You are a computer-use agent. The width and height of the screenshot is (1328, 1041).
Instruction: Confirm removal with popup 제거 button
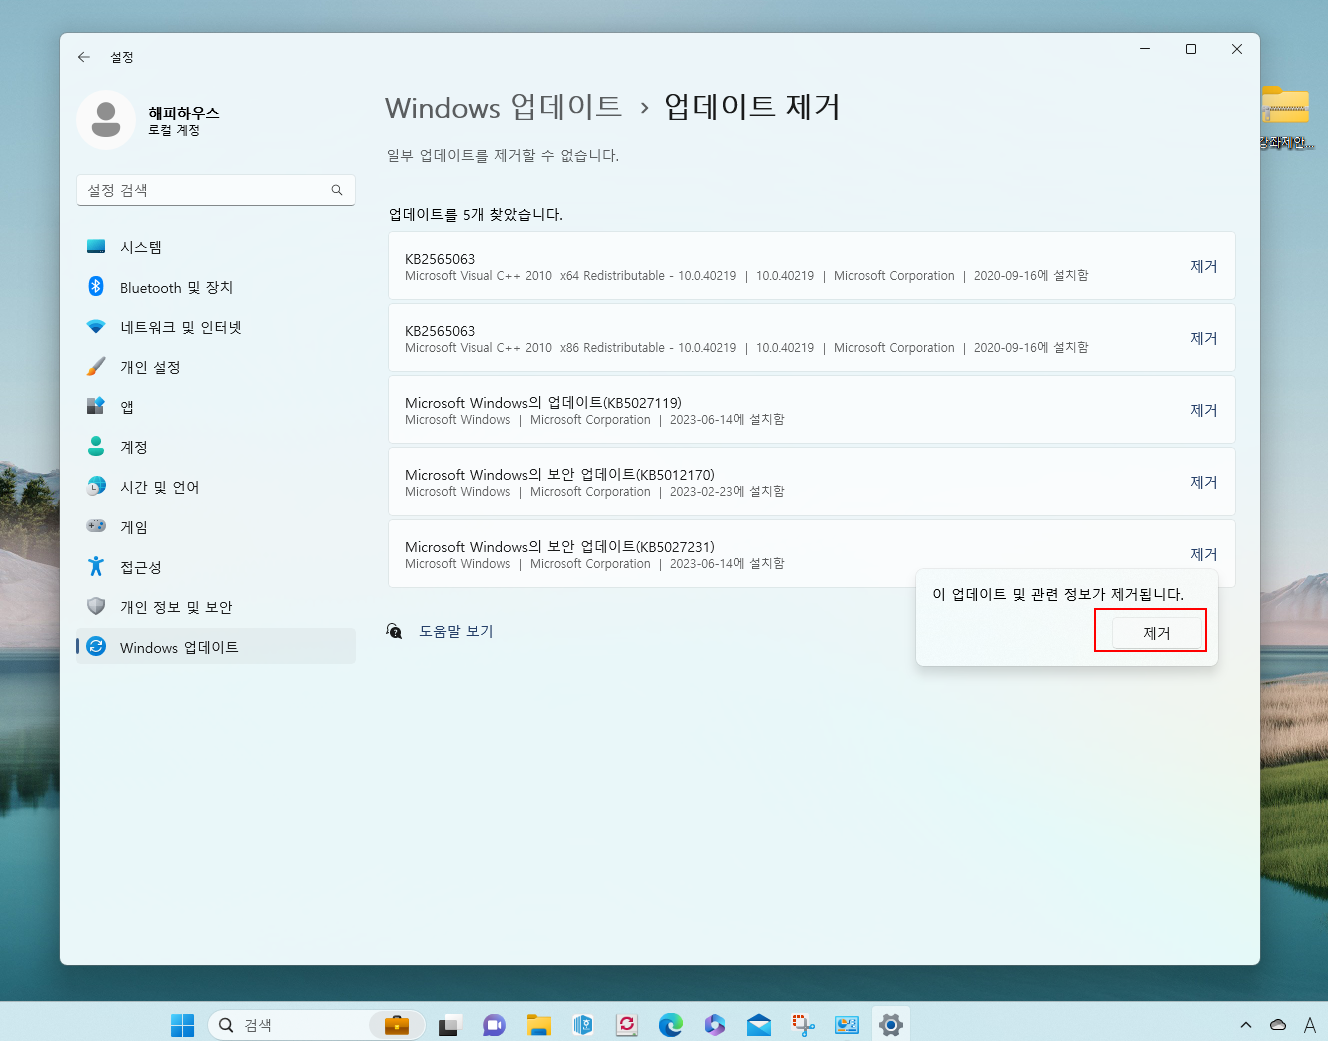[1157, 633]
